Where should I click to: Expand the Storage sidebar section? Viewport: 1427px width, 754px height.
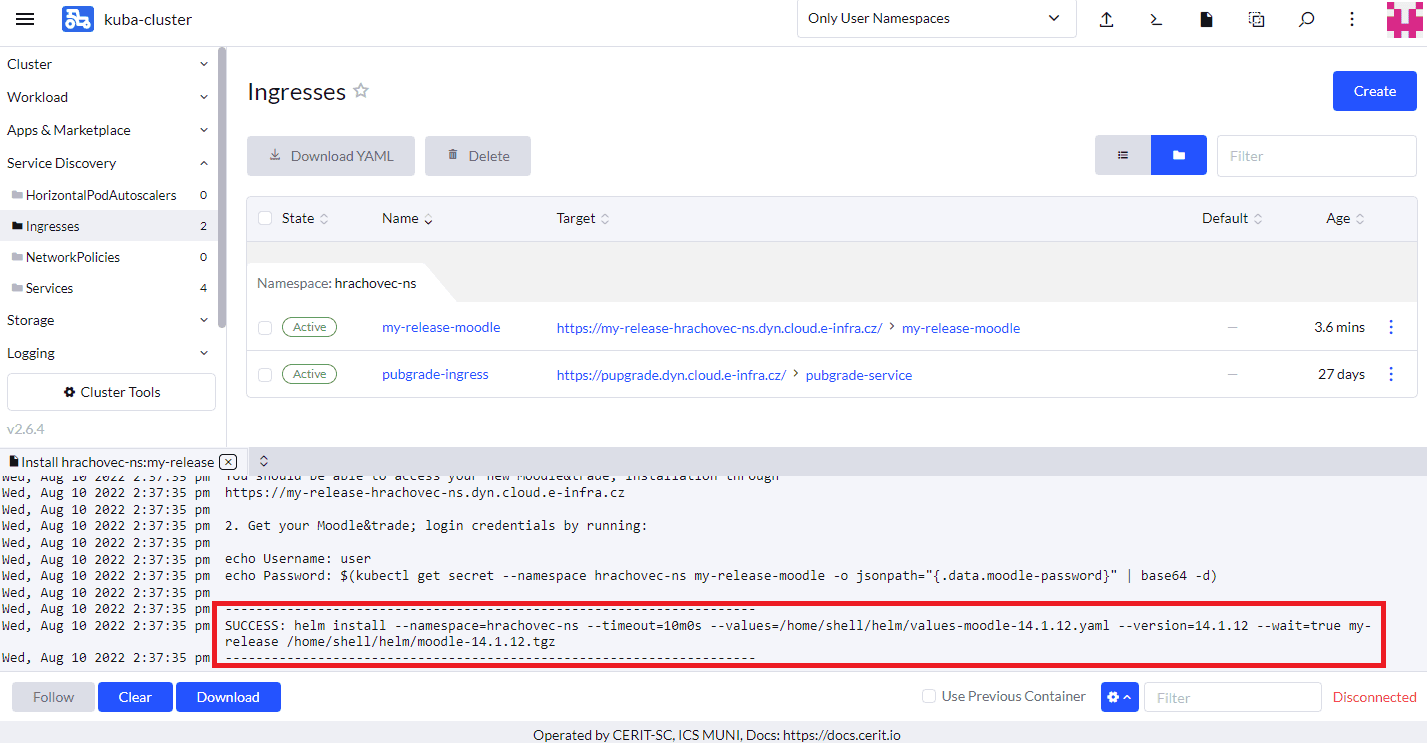tap(108, 320)
